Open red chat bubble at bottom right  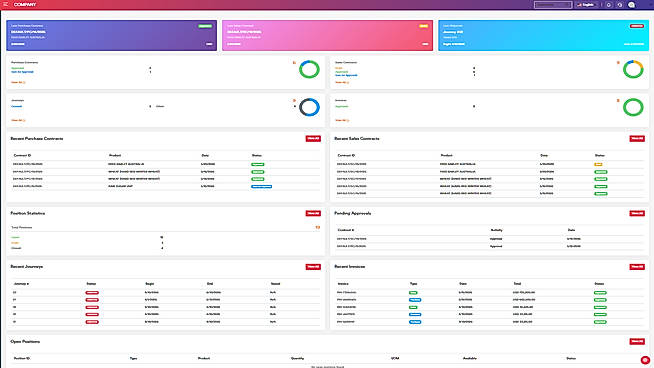[645, 360]
